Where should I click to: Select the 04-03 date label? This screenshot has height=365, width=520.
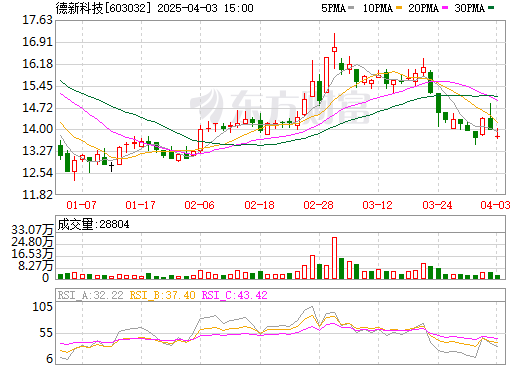click(495, 205)
